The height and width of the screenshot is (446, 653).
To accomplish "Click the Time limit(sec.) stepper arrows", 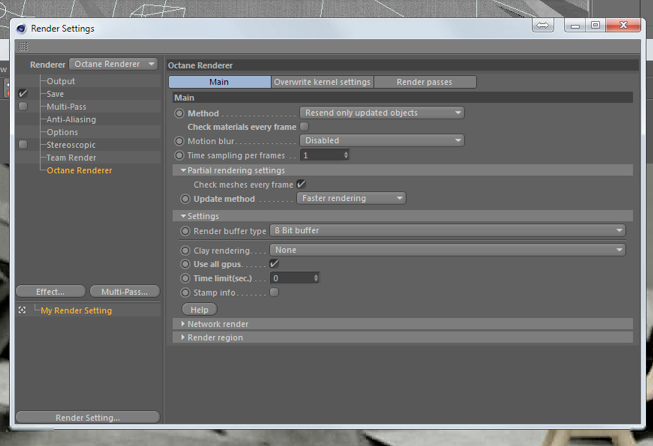I will [316, 278].
